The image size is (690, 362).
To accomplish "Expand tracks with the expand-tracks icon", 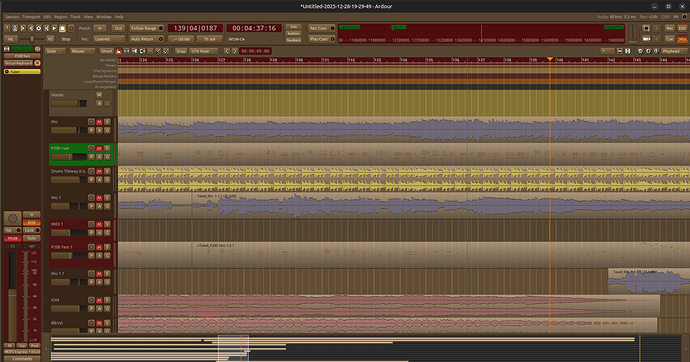I will 628,51.
